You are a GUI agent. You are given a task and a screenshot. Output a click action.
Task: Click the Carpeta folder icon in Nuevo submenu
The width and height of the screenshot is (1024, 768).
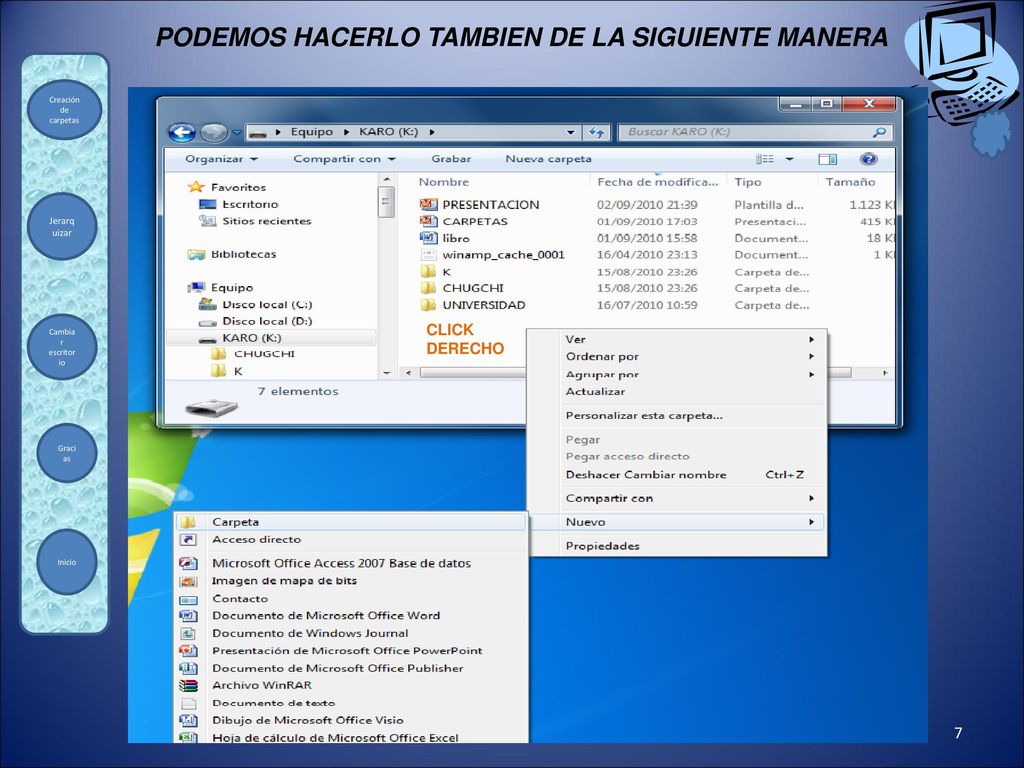[188, 522]
